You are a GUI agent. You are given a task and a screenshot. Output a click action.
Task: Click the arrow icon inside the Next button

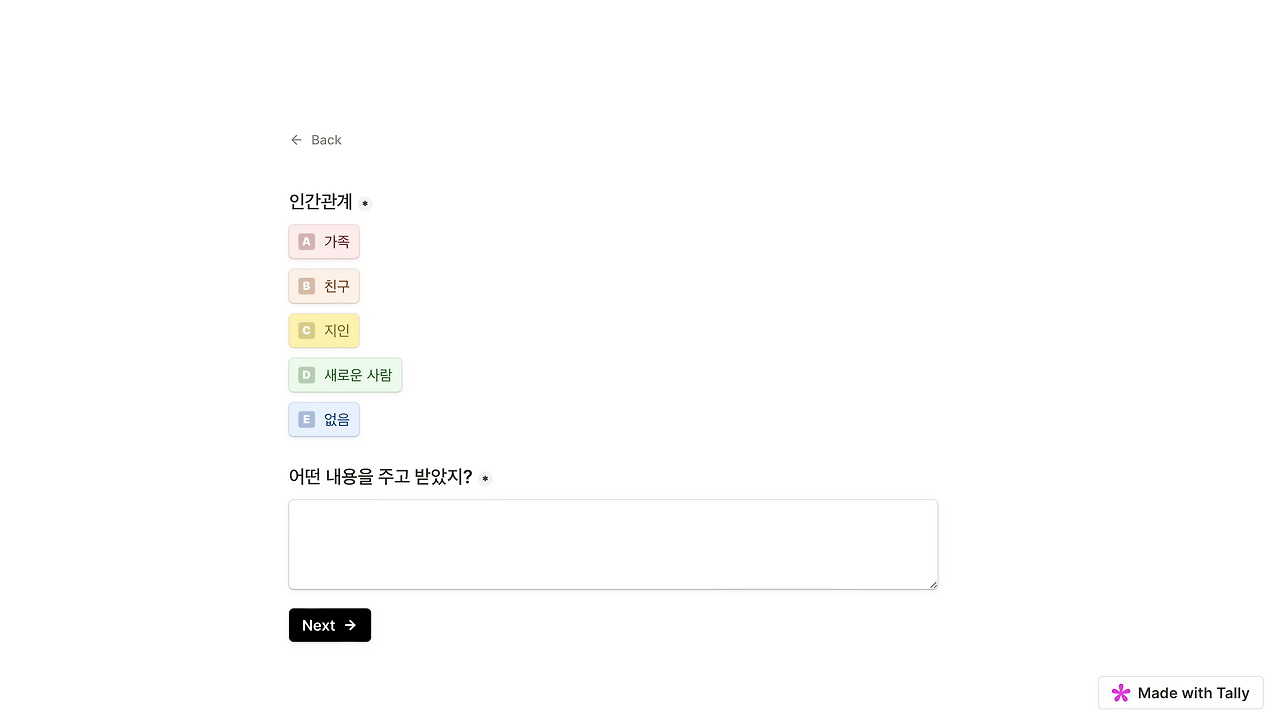(348, 625)
